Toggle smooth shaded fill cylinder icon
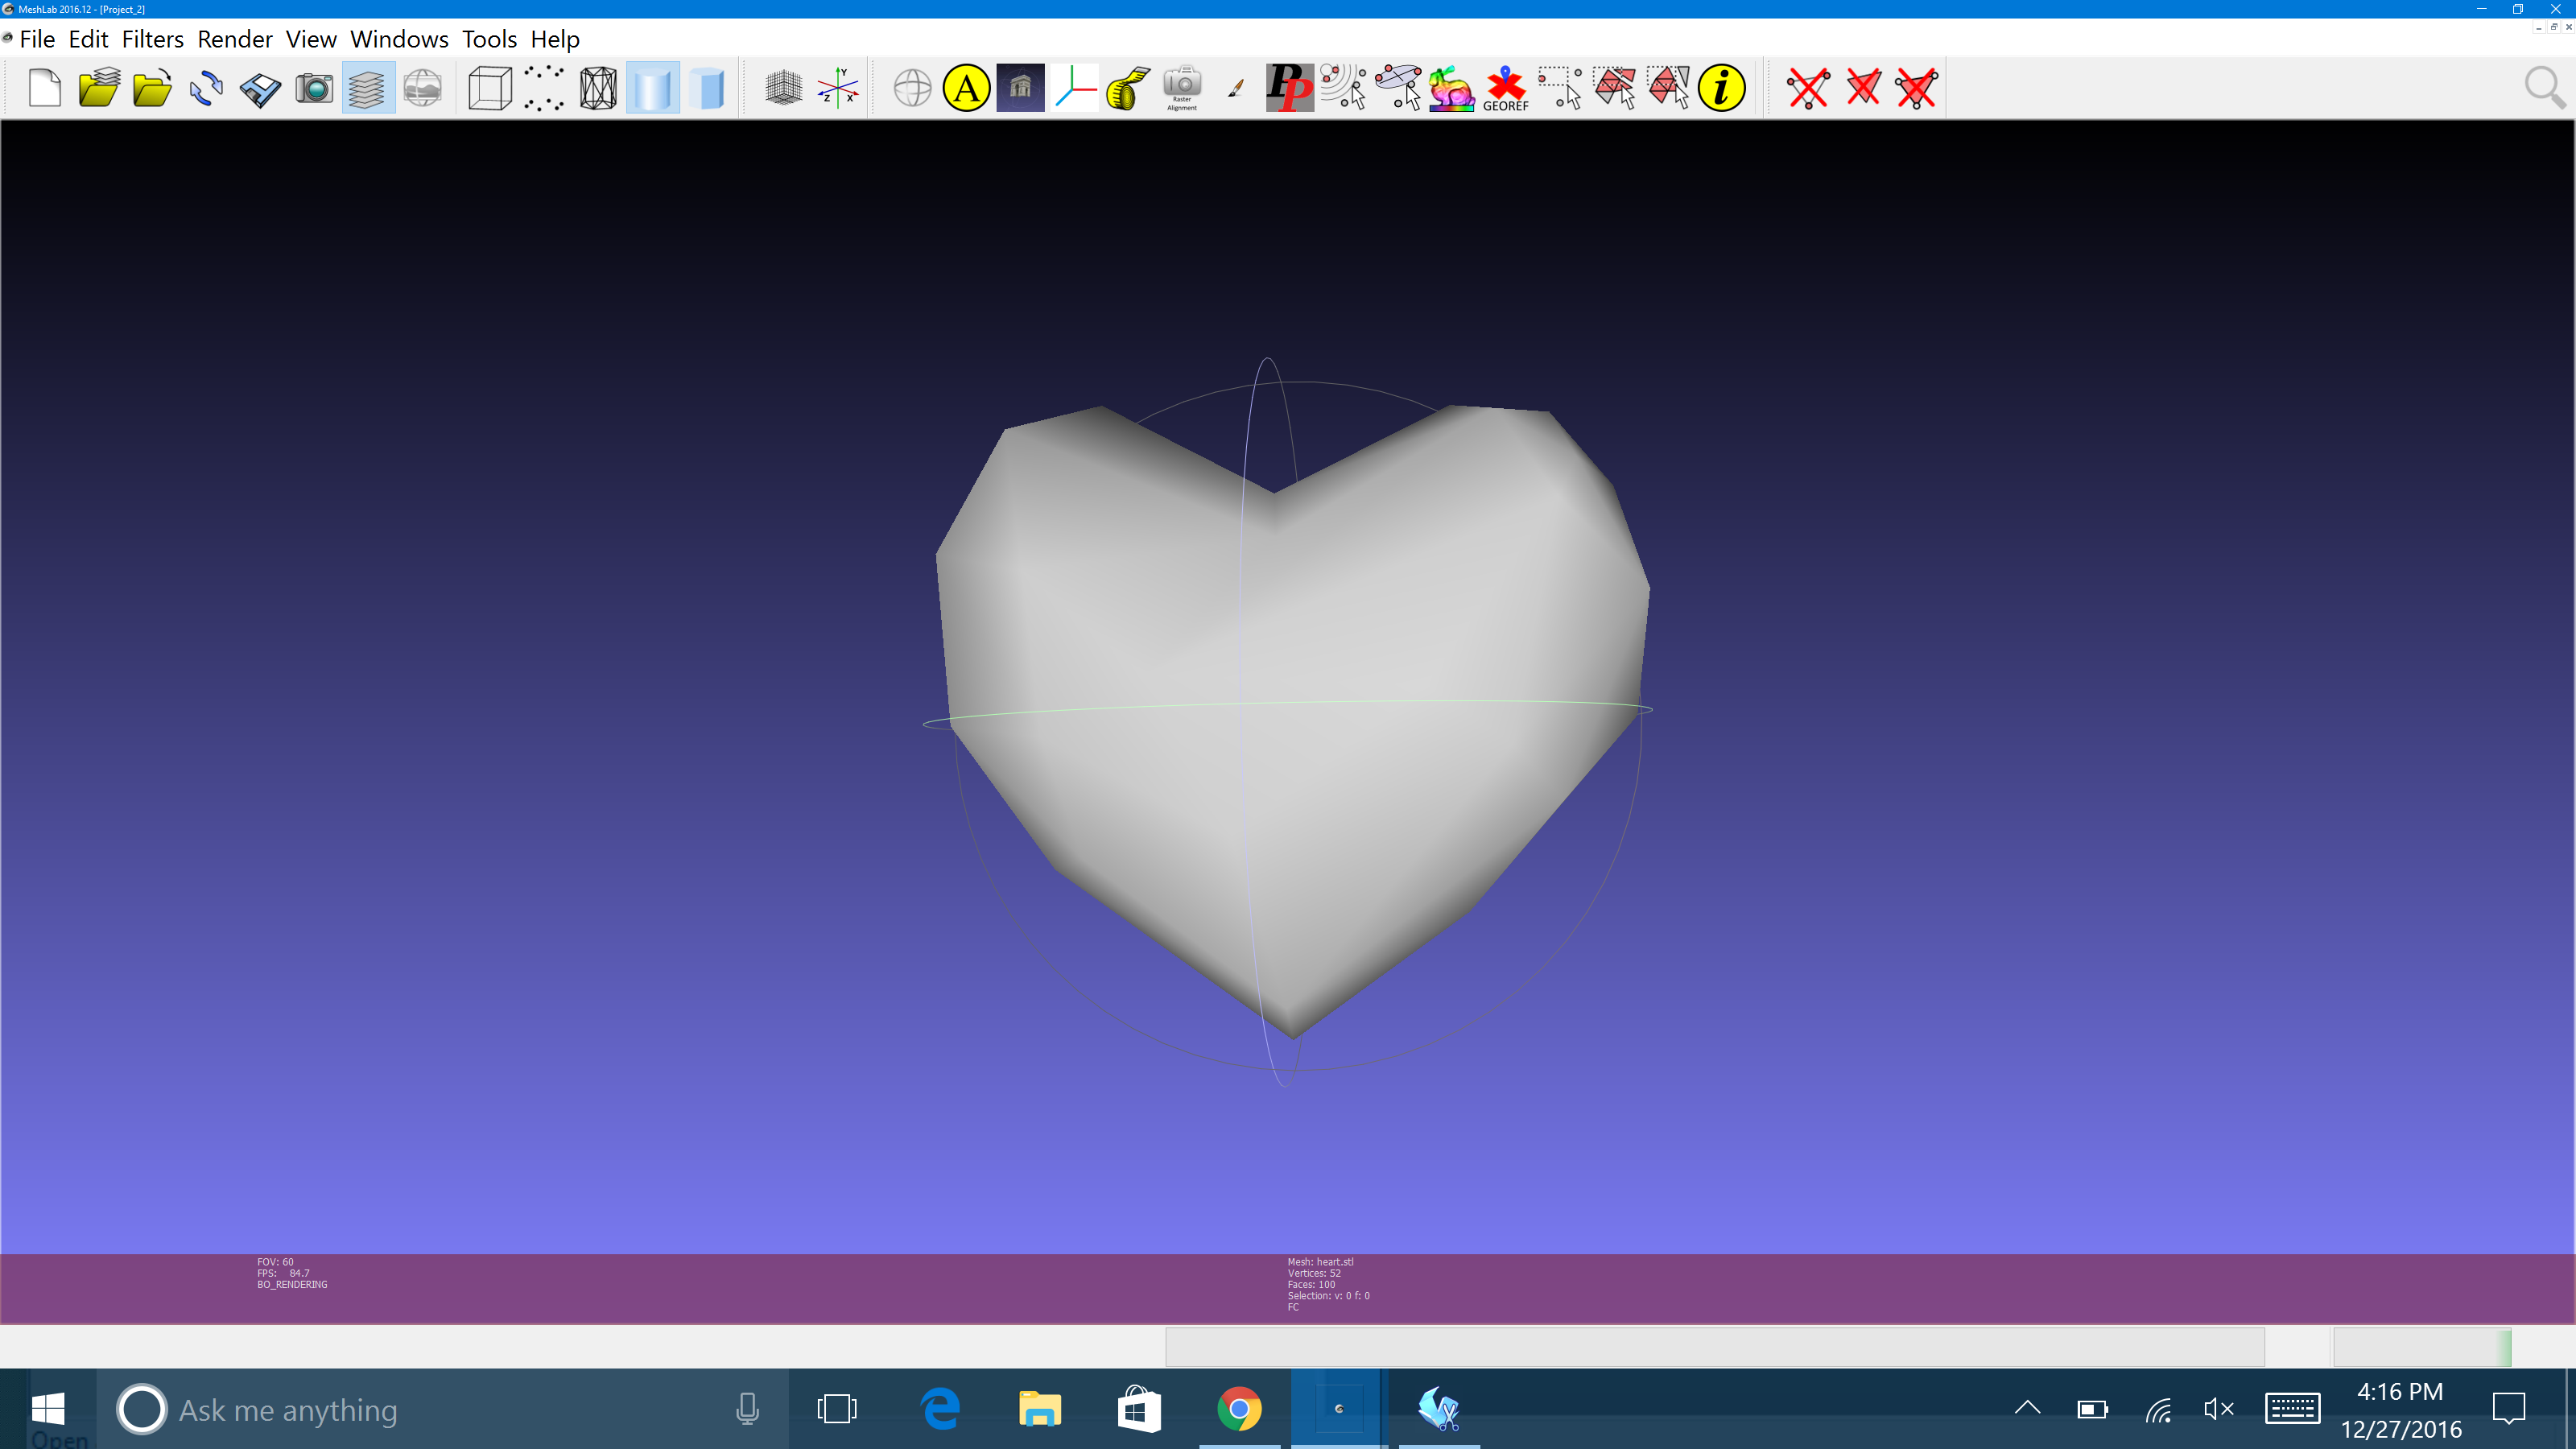The image size is (2576, 1449). coord(652,88)
